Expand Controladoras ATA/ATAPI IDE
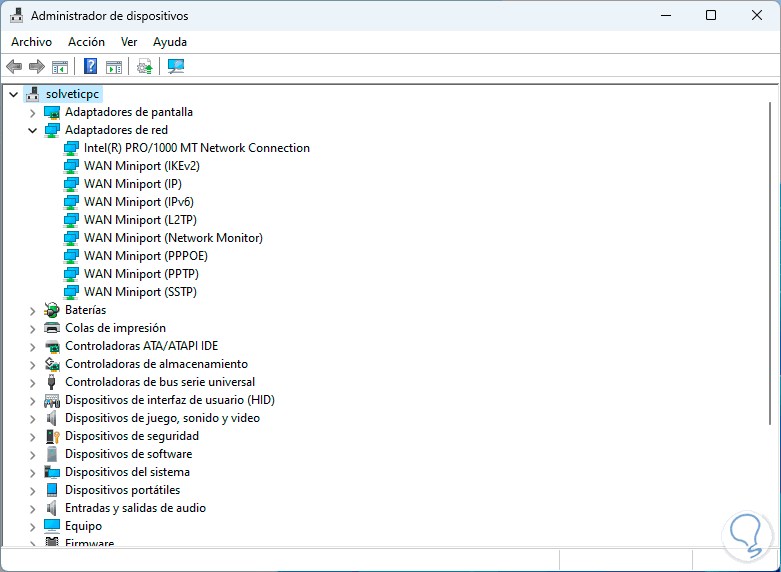Image resolution: width=781 pixels, height=572 pixels. 33,347
